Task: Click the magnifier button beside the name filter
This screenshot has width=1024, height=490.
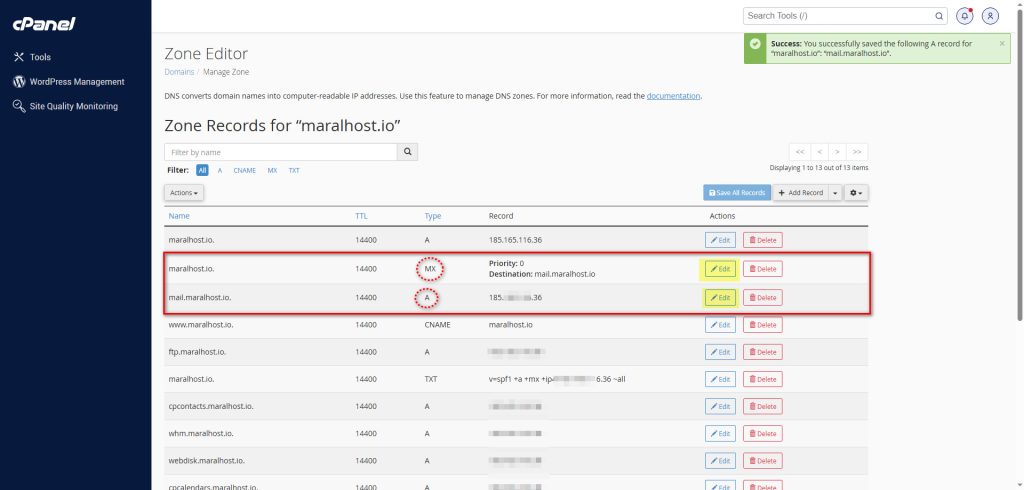Action: click(x=407, y=152)
